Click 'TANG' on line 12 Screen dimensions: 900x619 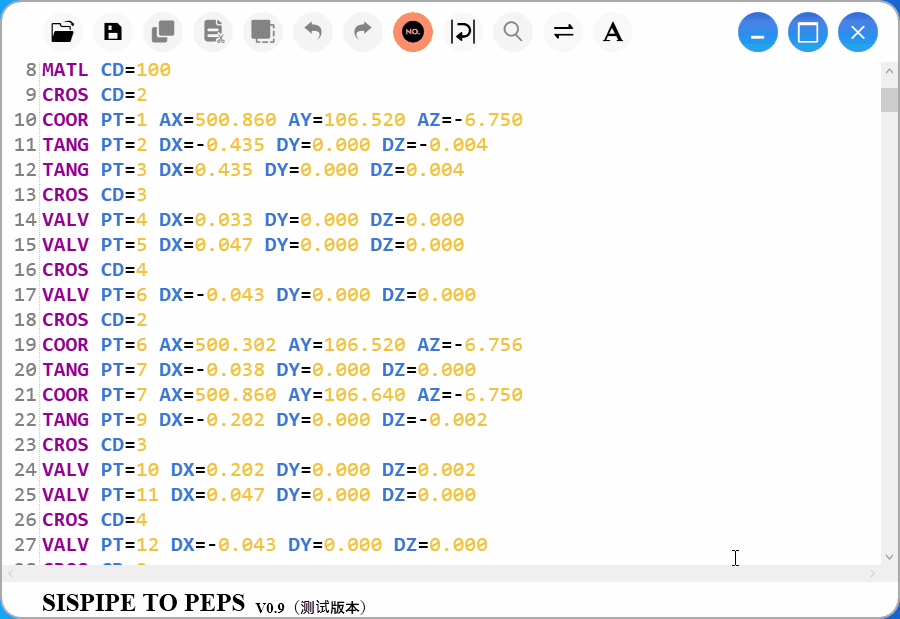coord(65,170)
